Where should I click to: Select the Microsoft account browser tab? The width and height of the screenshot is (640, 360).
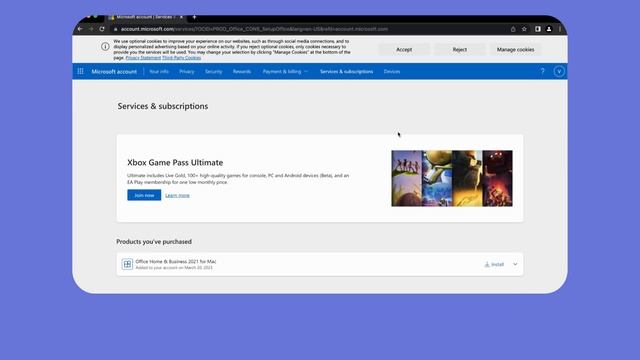tap(146, 17)
